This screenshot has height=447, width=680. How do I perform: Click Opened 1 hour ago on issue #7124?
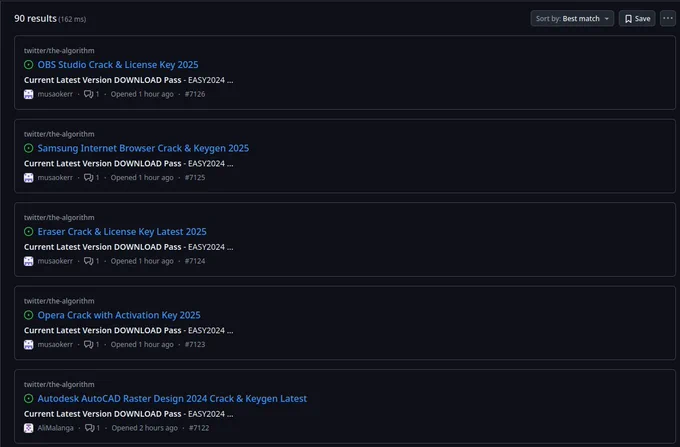(142, 261)
